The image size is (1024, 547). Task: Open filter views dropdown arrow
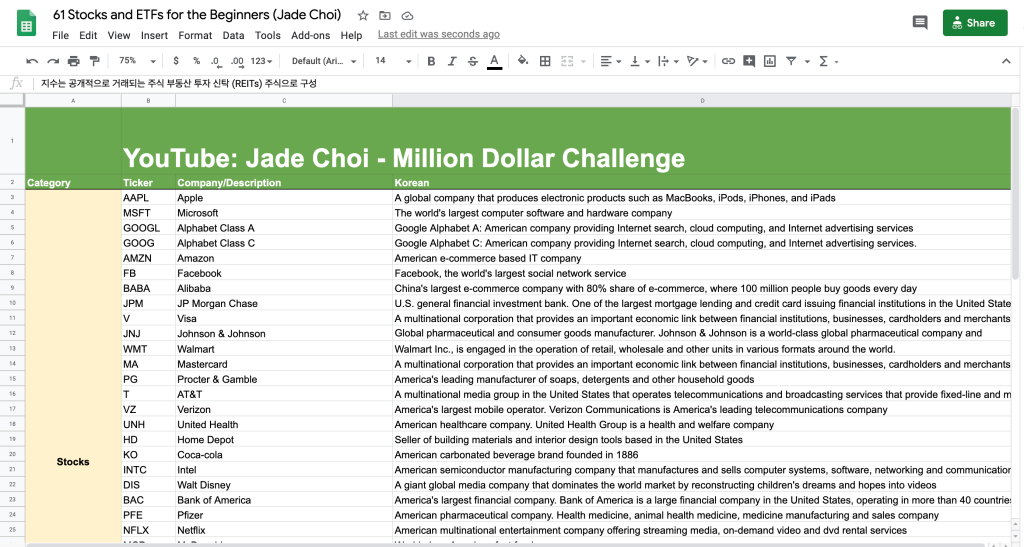(807, 61)
